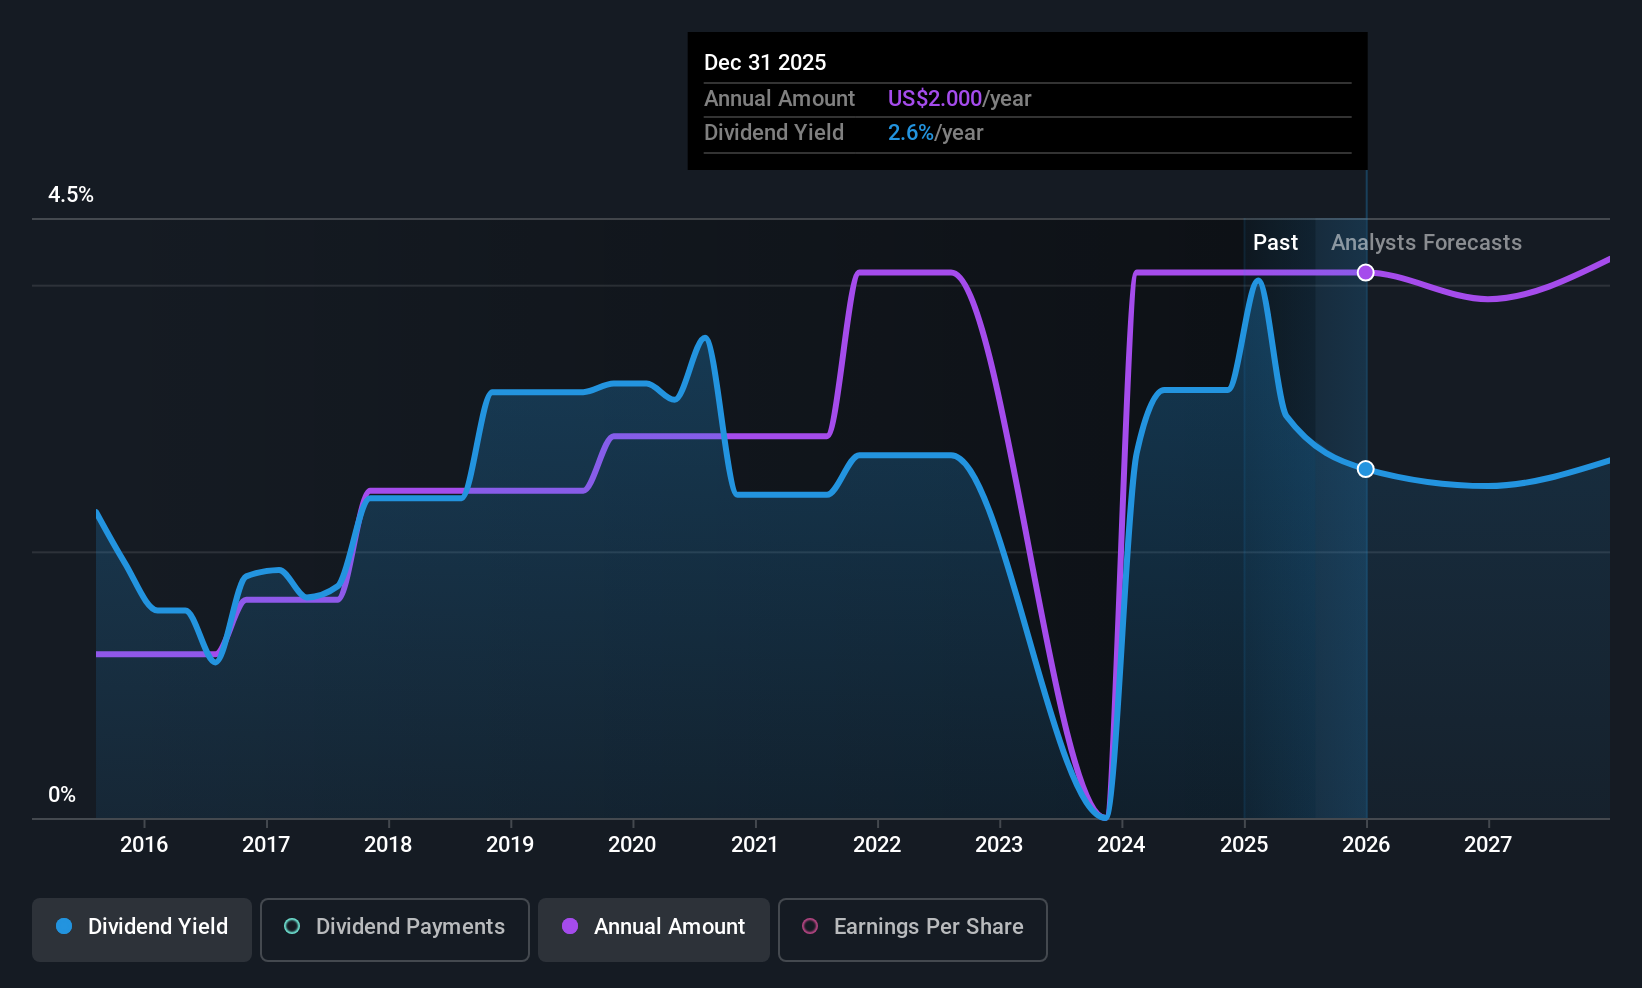
Task: Click the pink Earnings Per Share circle
Action: [x=810, y=926]
